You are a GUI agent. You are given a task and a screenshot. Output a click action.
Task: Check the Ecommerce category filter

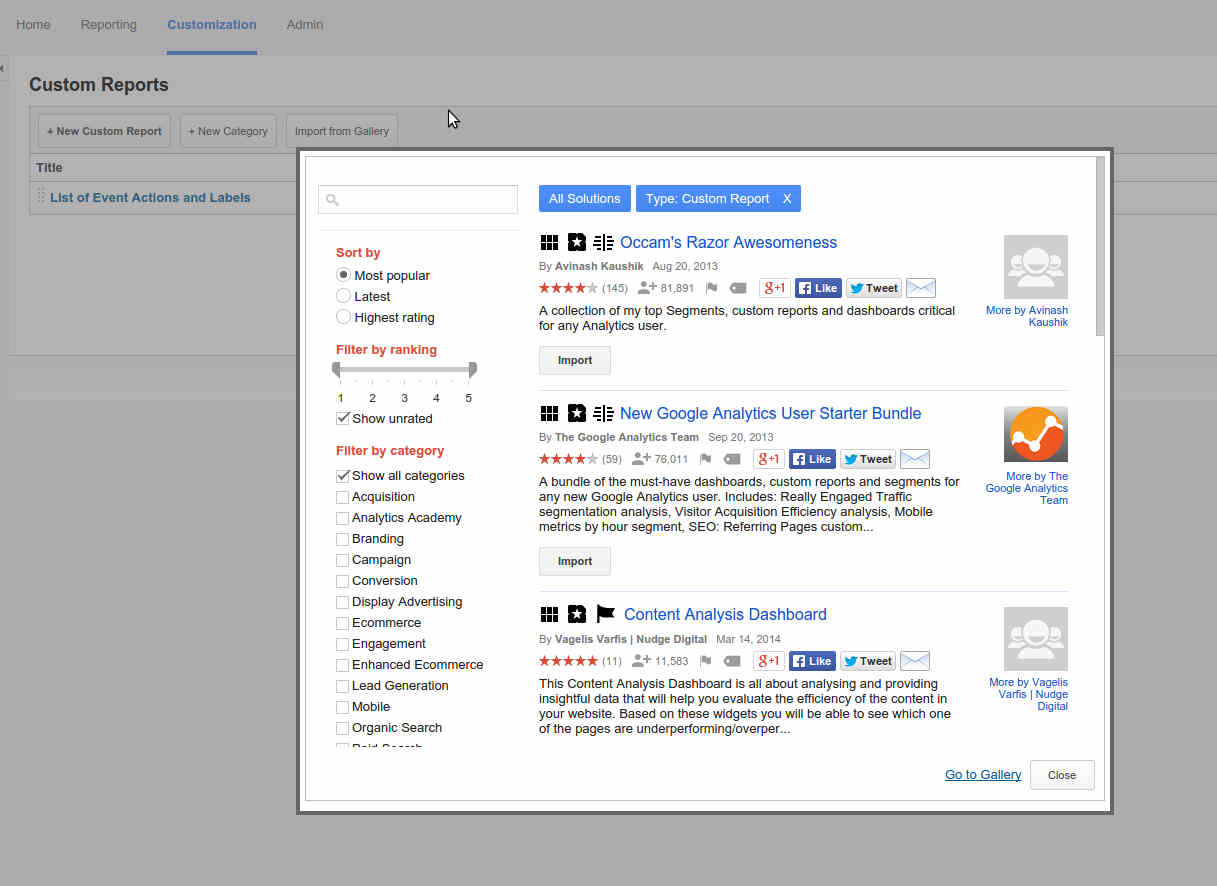[x=343, y=623]
